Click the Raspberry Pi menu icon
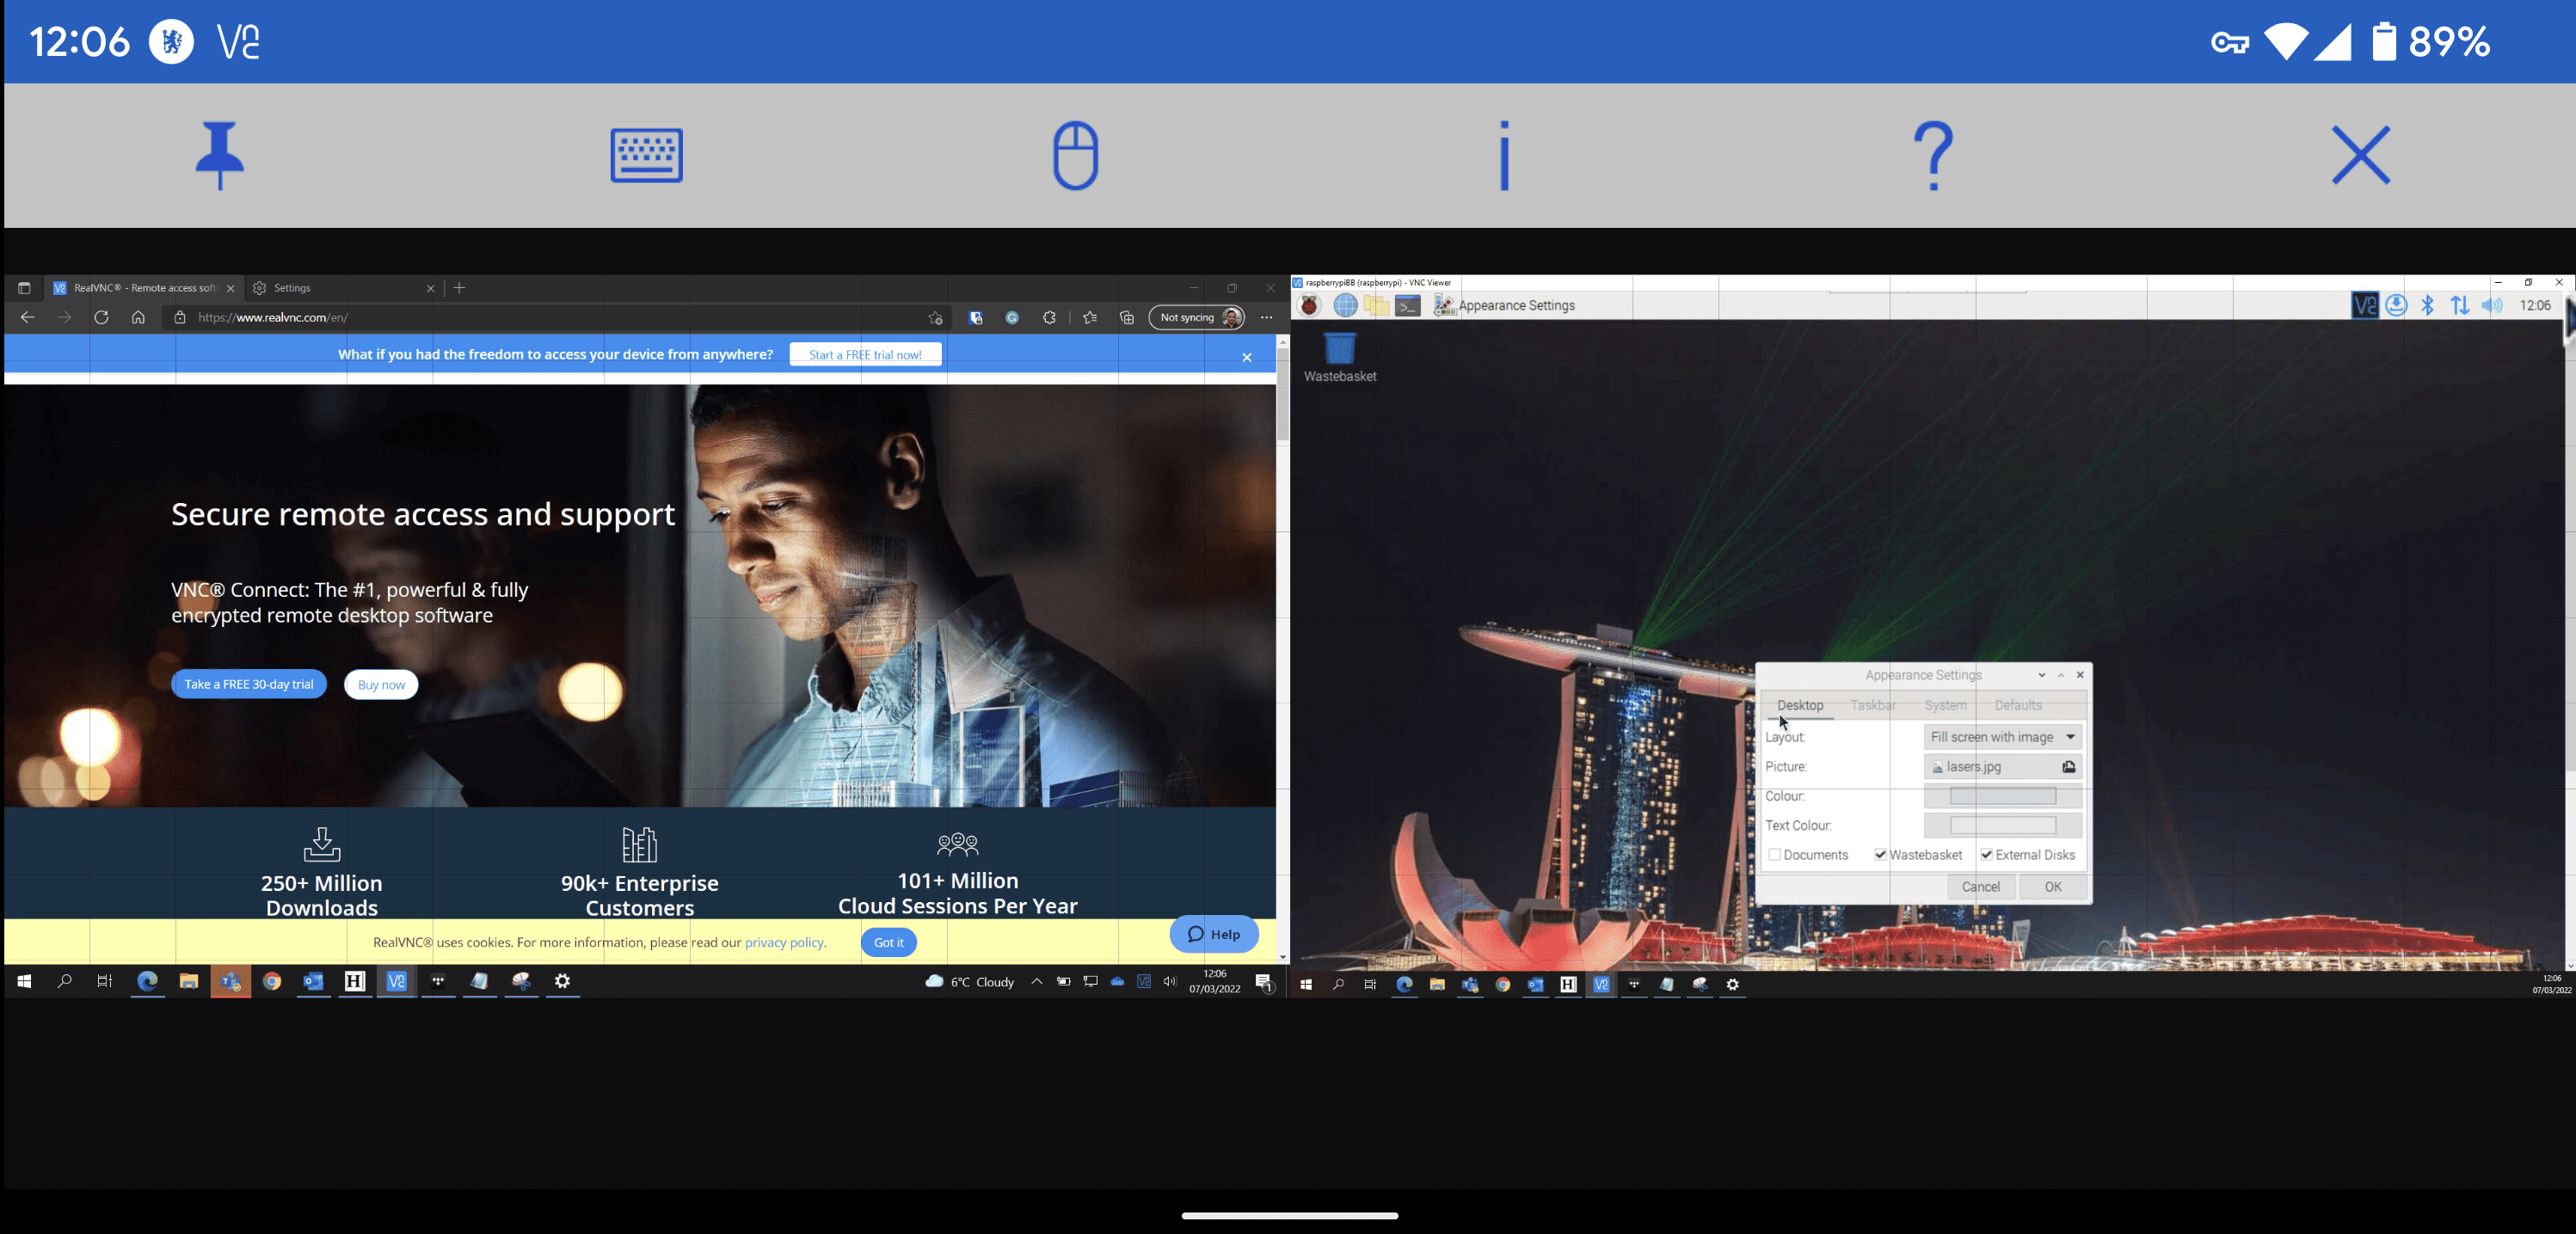The image size is (2576, 1234). 1309,305
